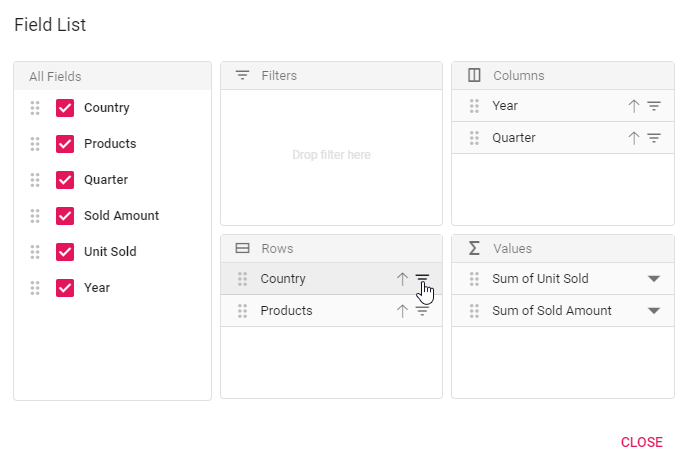Image resolution: width=686 pixels, height=454 pixels.
Task: Click the drag handle beside Unit Sold
Action: point(35,251)
